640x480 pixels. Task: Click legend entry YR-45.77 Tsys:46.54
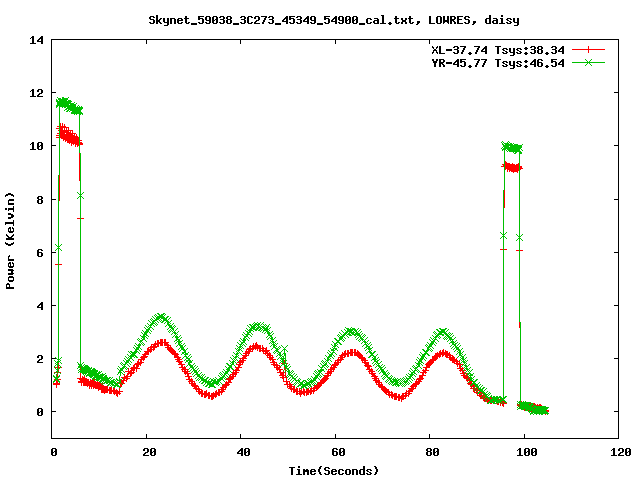pyautogui.click(x=498, y=63)
